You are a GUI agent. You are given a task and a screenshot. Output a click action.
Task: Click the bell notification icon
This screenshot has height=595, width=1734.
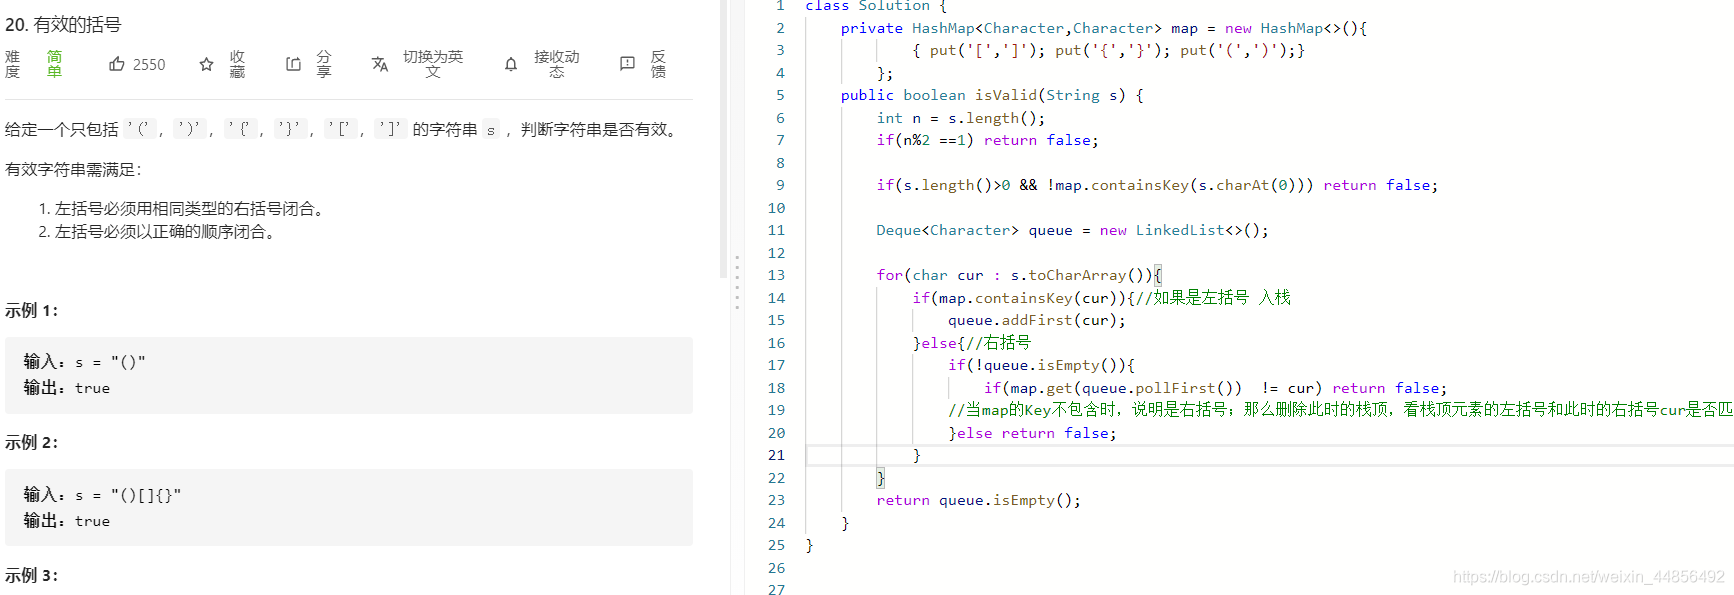[x=511, y=64]
